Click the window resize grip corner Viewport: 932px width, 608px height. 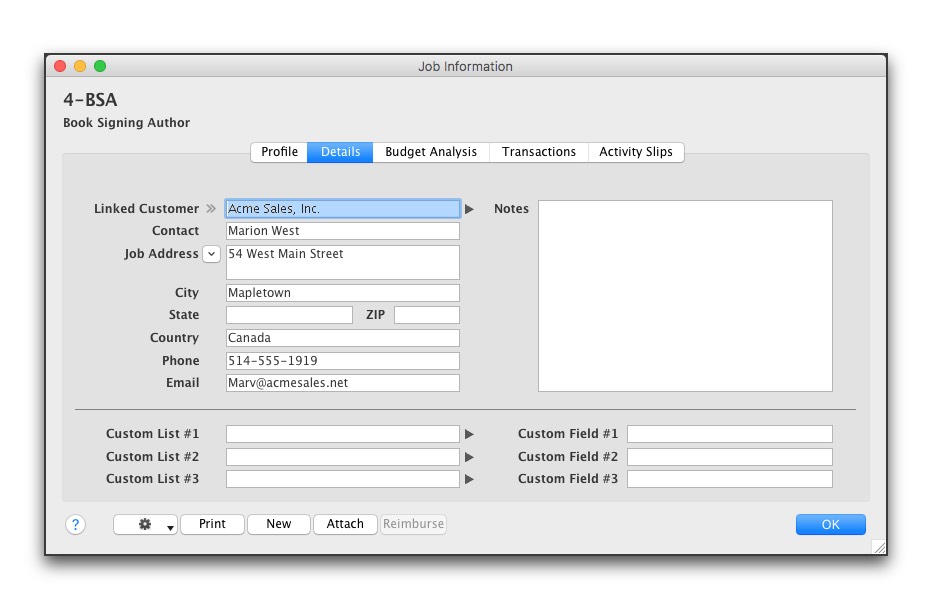[x=879, y=547]
